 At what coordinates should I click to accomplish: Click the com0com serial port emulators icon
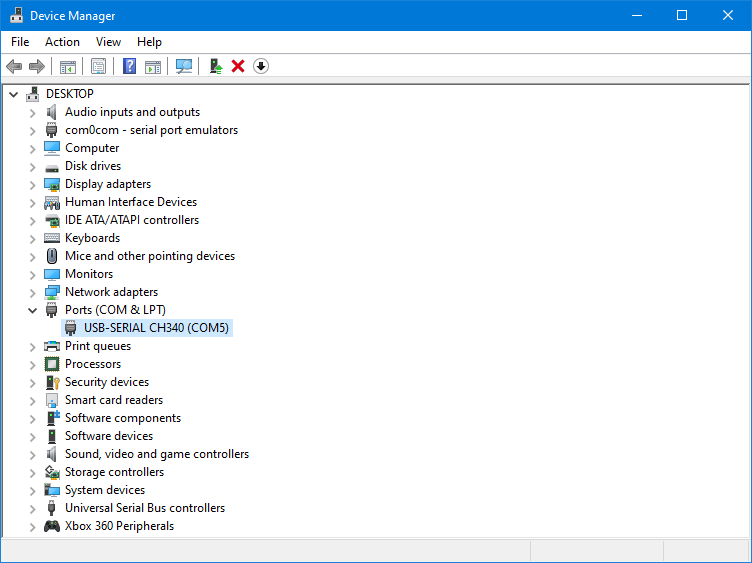click(x=52, y=130)
